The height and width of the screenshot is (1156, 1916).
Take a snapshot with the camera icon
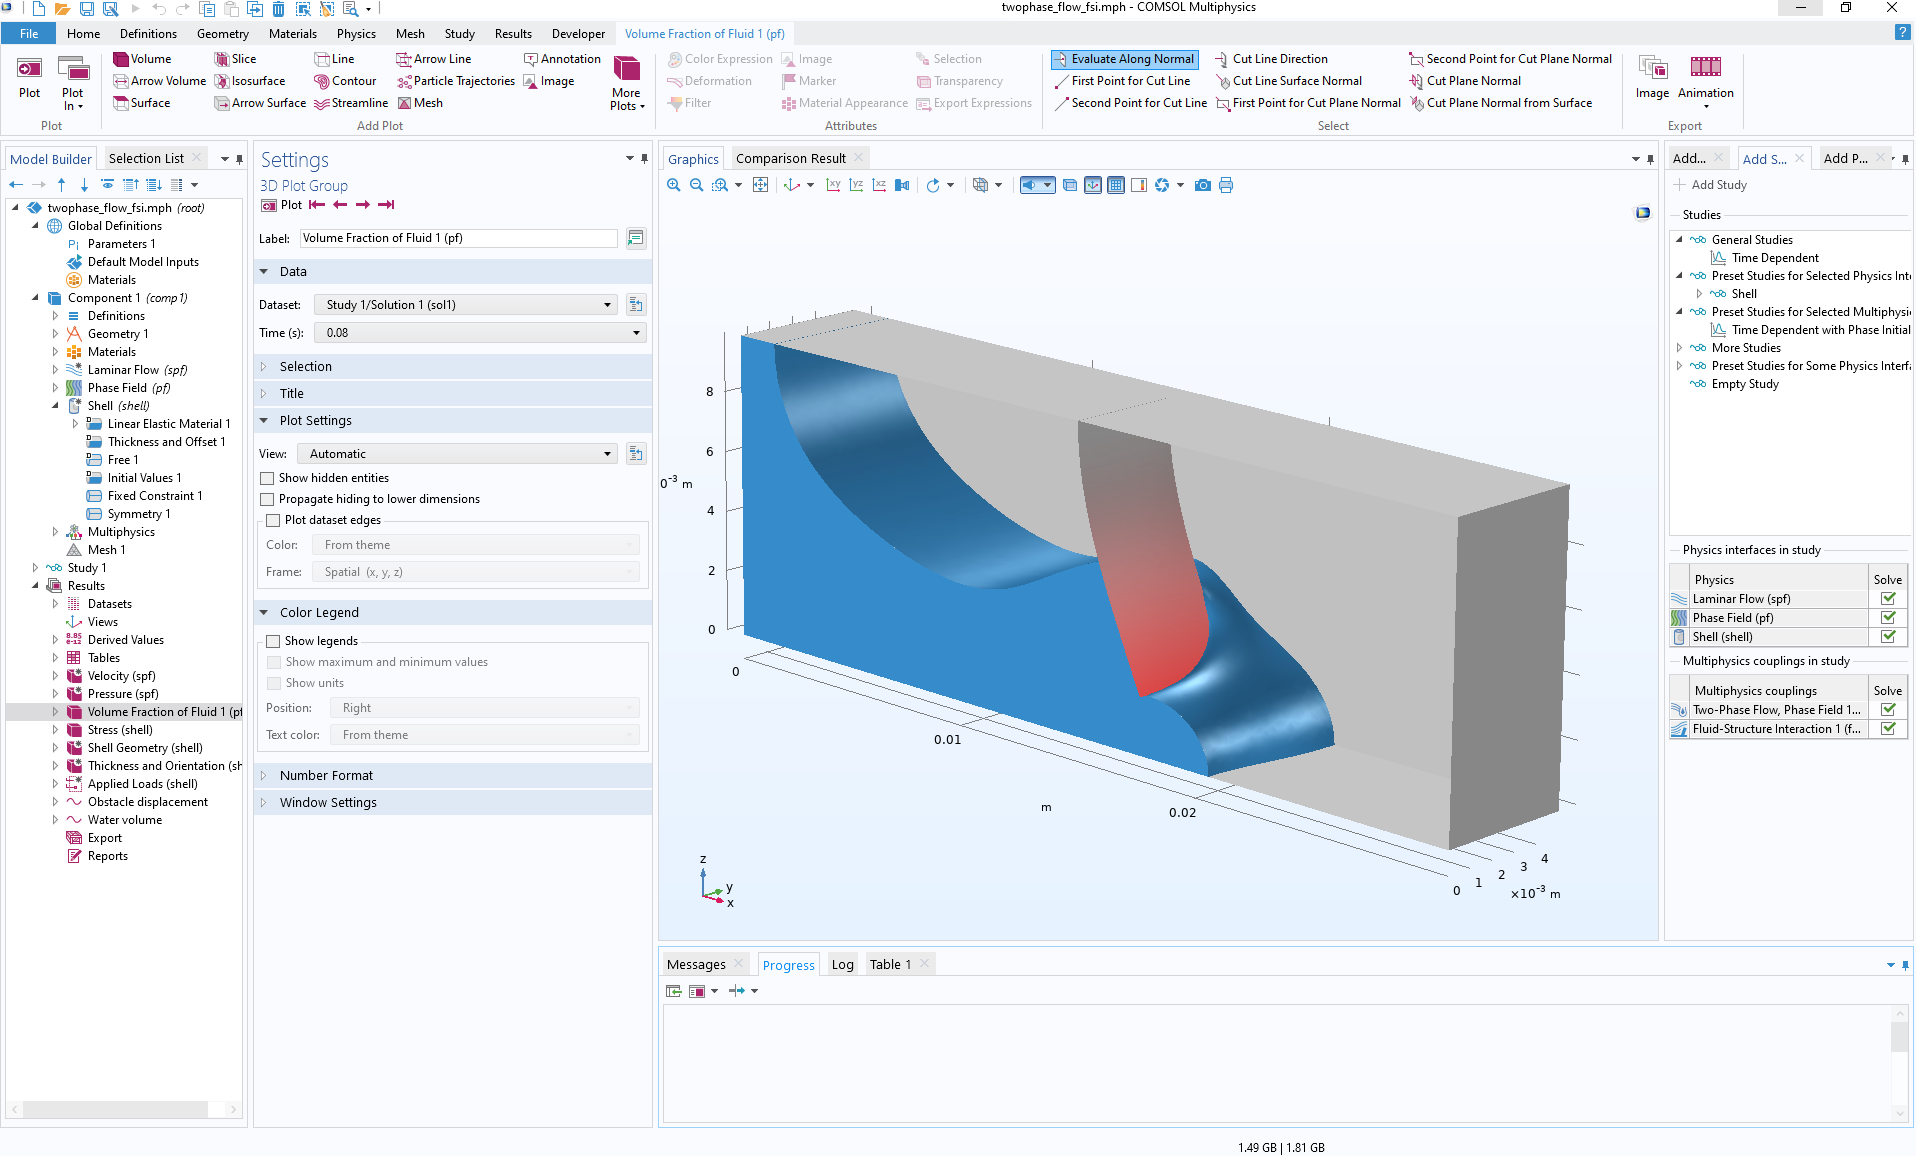(x=1203, y=185)
